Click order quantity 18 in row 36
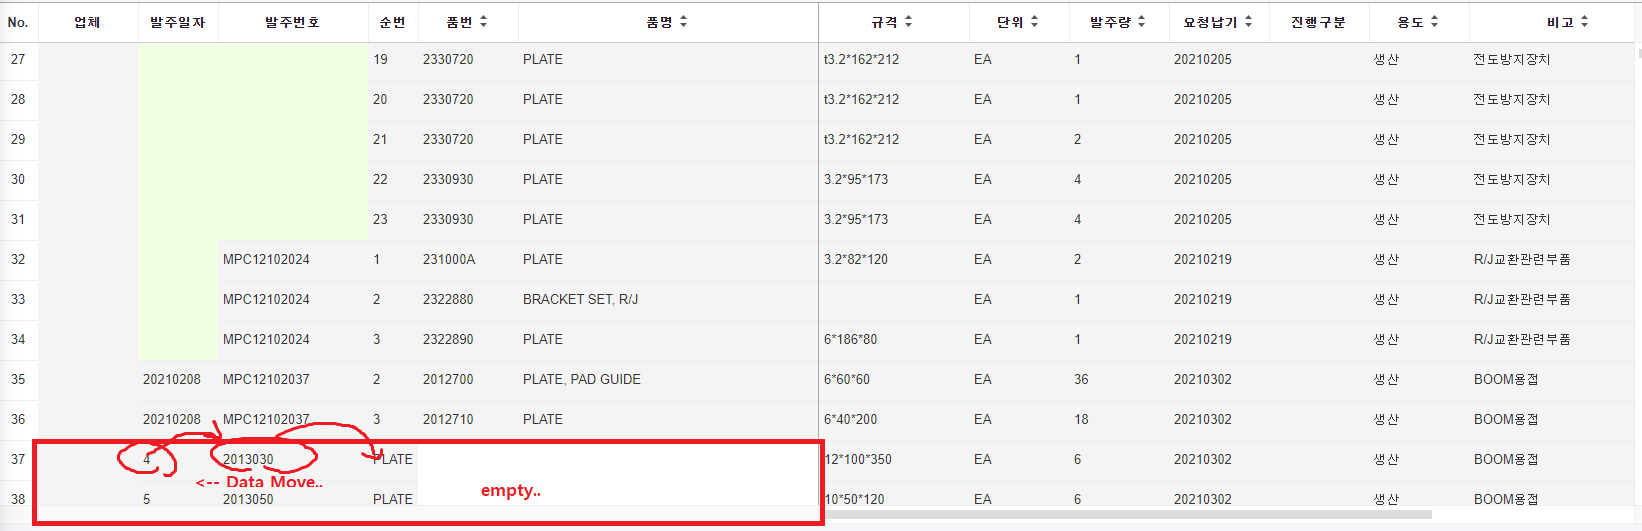 (x=1081, y=419)
